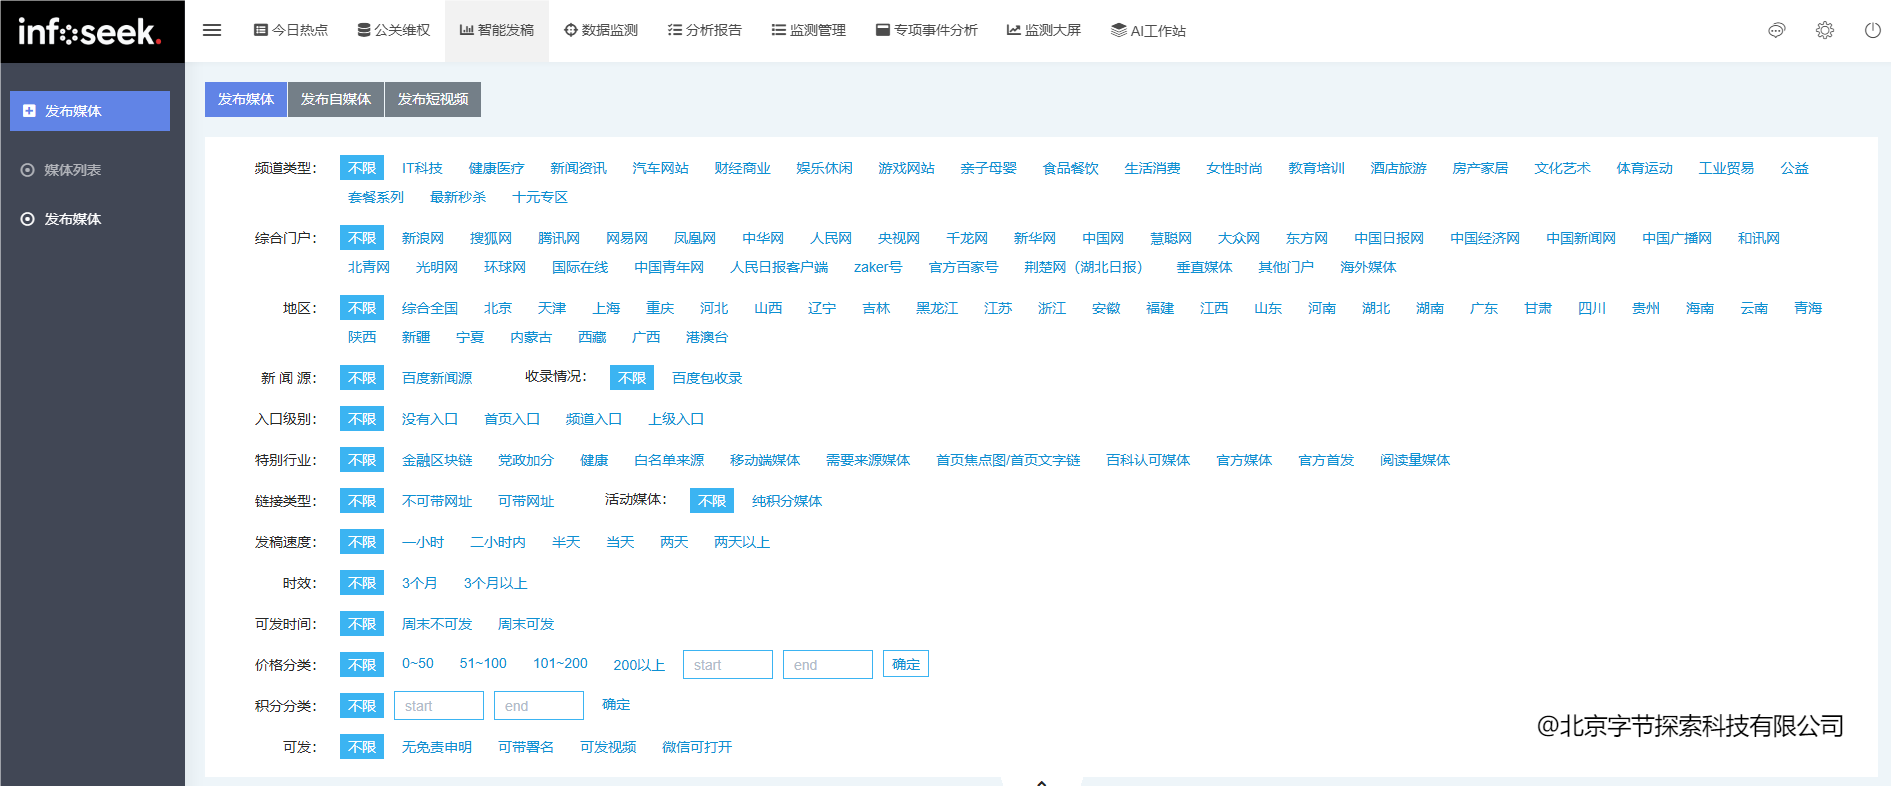Image resolution: width=1891 pixels, height=786 pixels.
Task: Select IT科技 channel type filter
Action: coord(421,168)
